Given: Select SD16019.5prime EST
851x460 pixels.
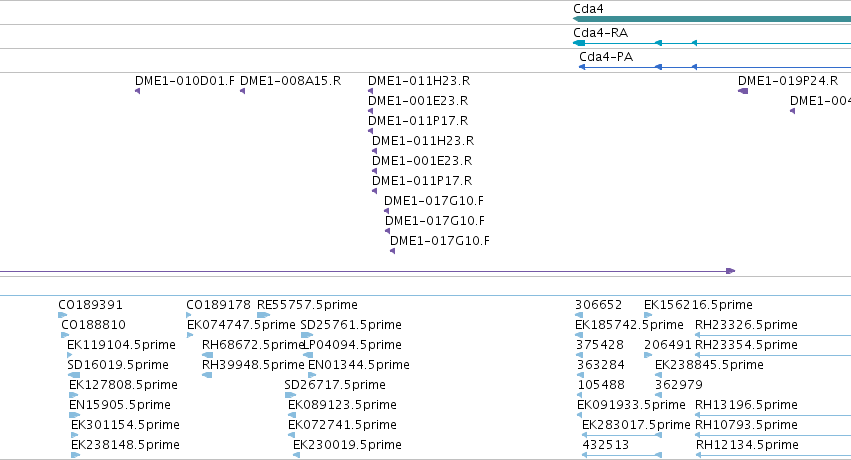Looking at the screenshot, I should coord(118,365).
